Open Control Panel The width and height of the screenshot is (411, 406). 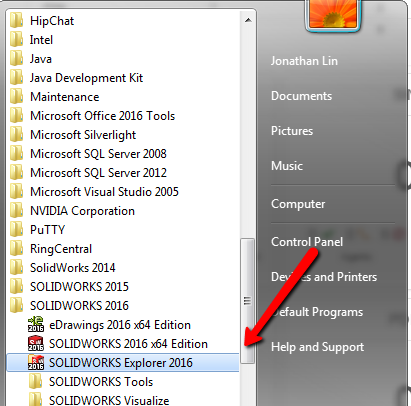coord(307,242)
